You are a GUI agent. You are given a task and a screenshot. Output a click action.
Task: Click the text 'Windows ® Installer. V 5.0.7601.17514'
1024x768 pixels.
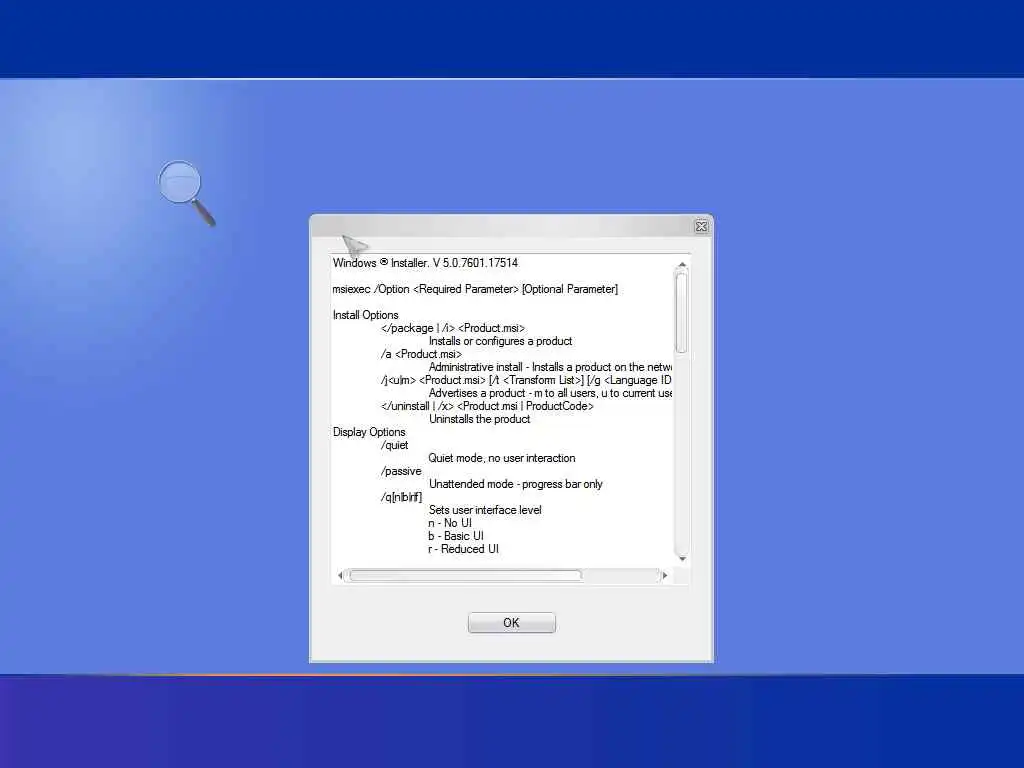point(425,263)
